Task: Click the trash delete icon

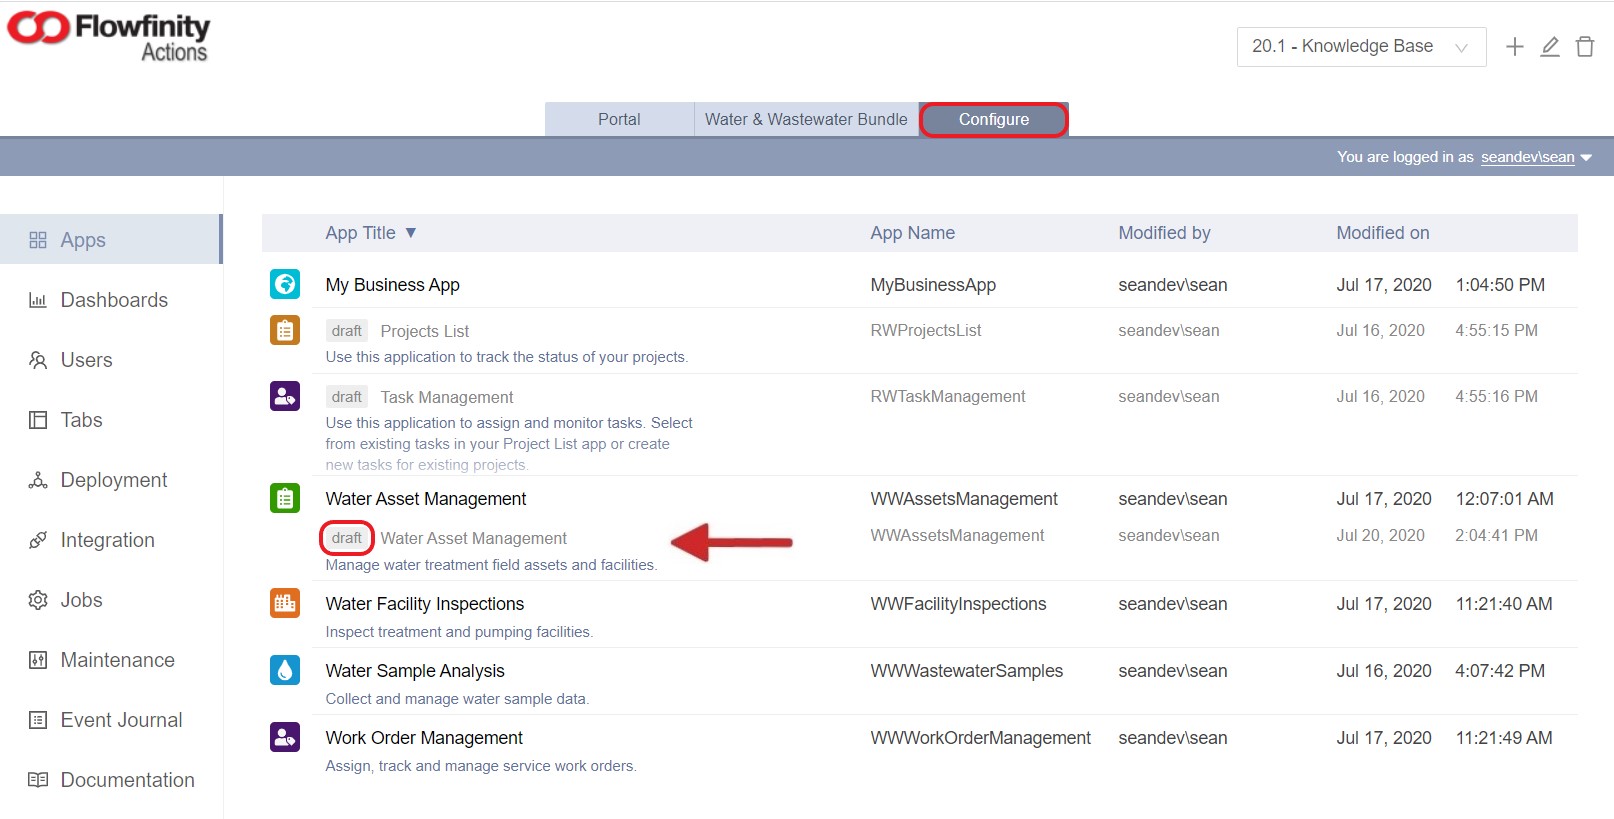Action: click(1584, 47)
